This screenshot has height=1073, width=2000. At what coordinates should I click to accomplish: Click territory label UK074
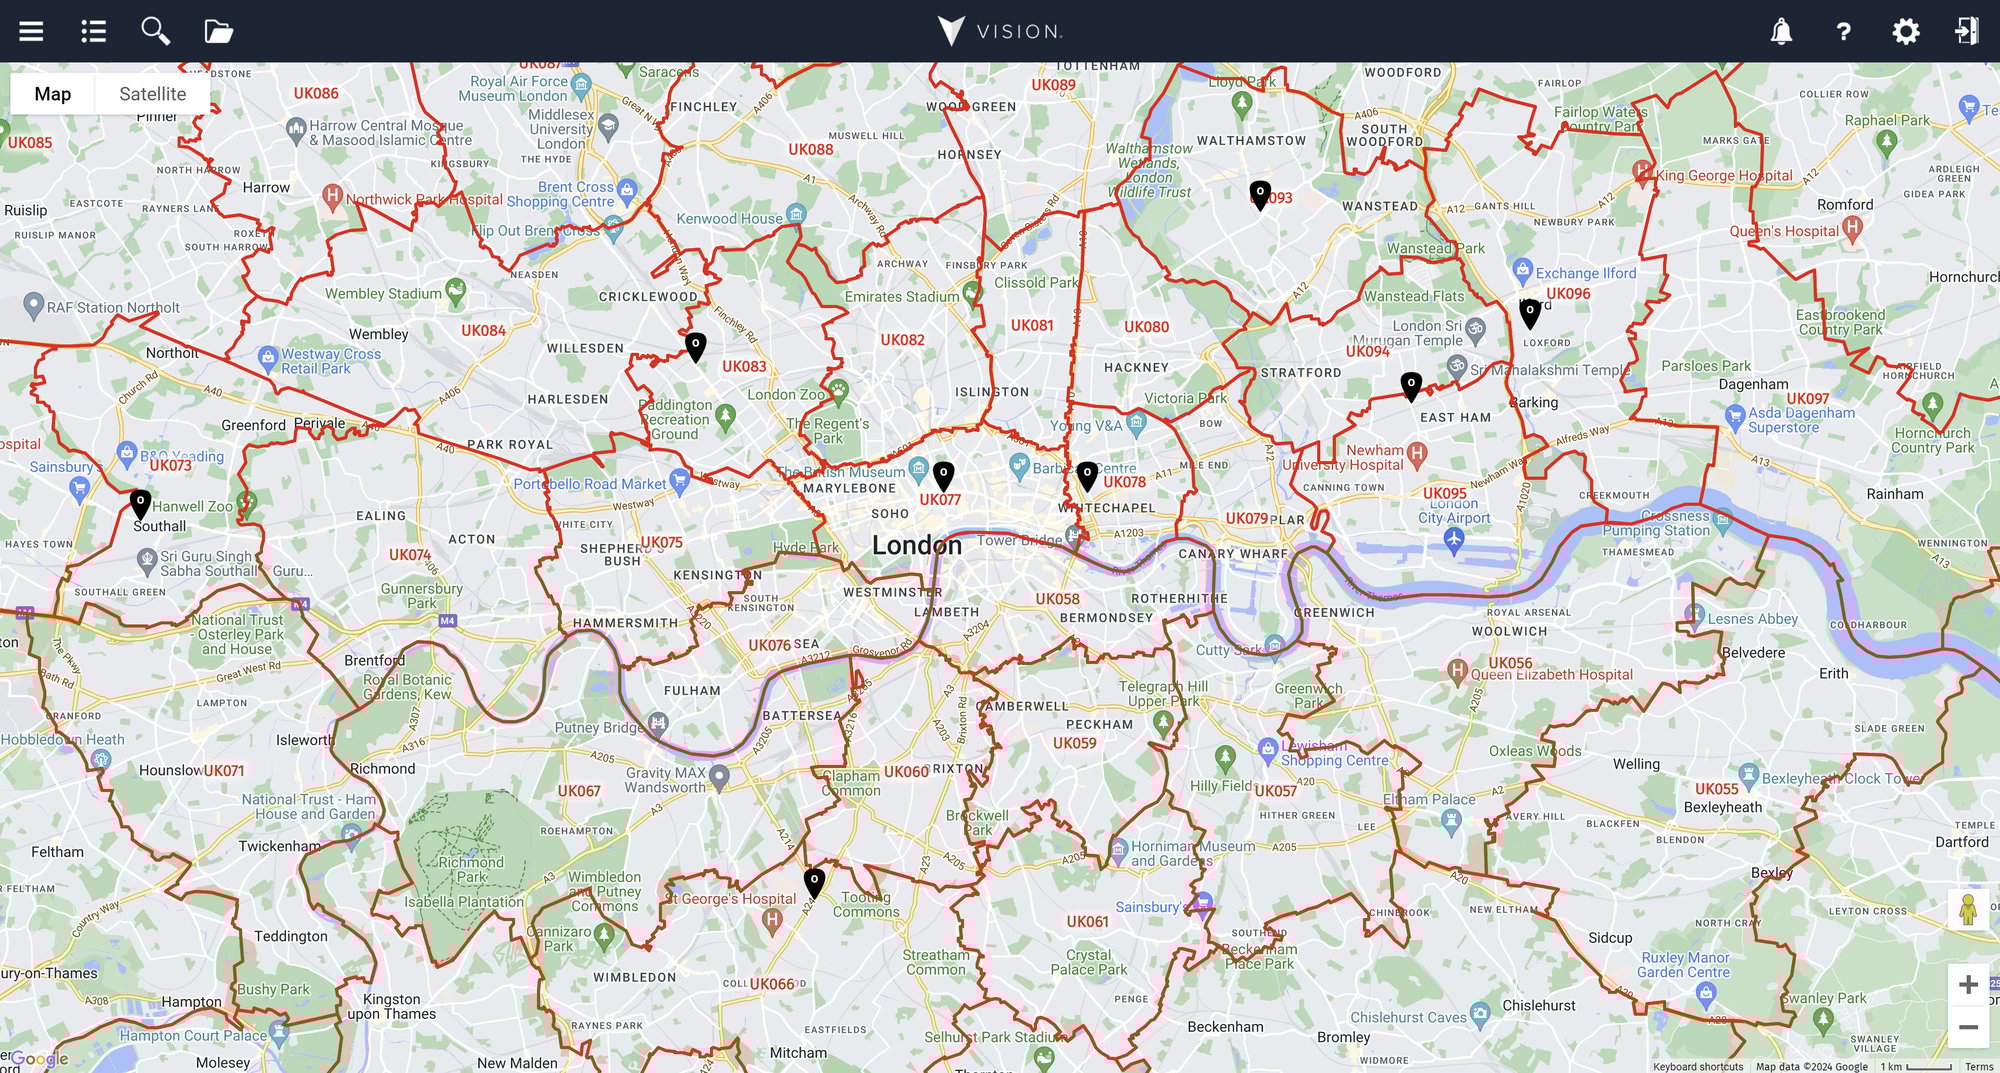point(410,555)
